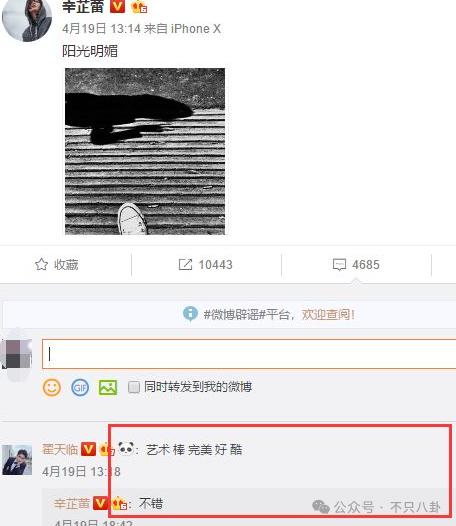Click the hooded profile avatar at top
The width and height of the screenshot is (456, 526).
[27, 19]
